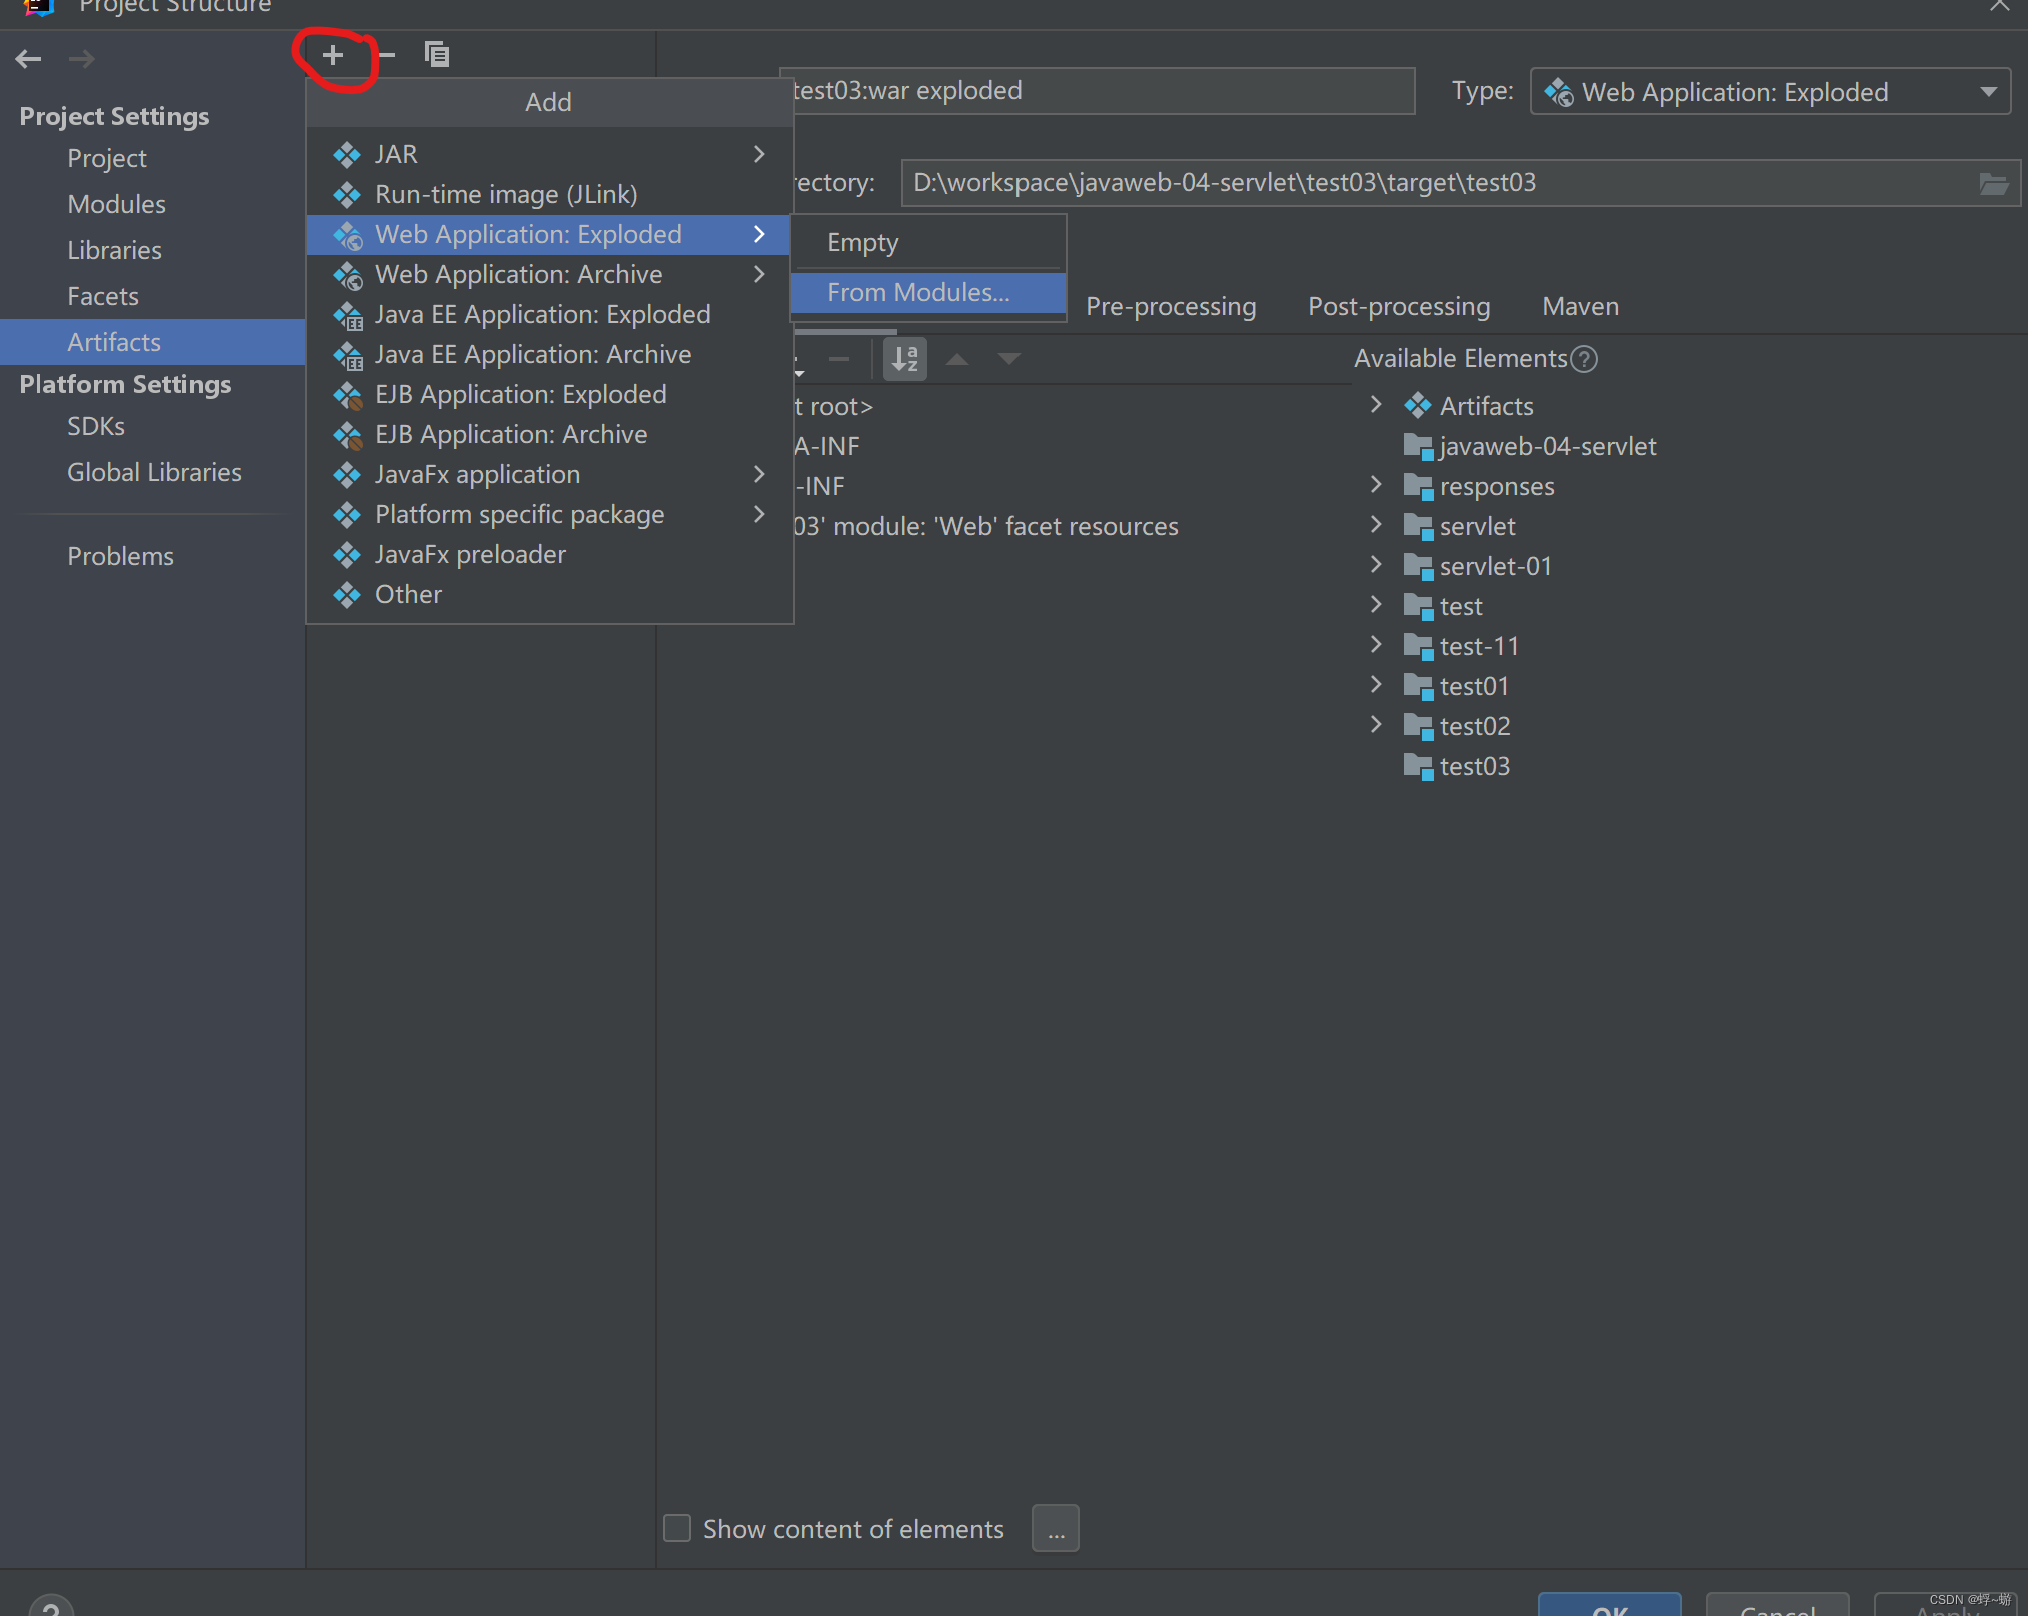Enable Show content of elements checkbox

click(677, 1528)
